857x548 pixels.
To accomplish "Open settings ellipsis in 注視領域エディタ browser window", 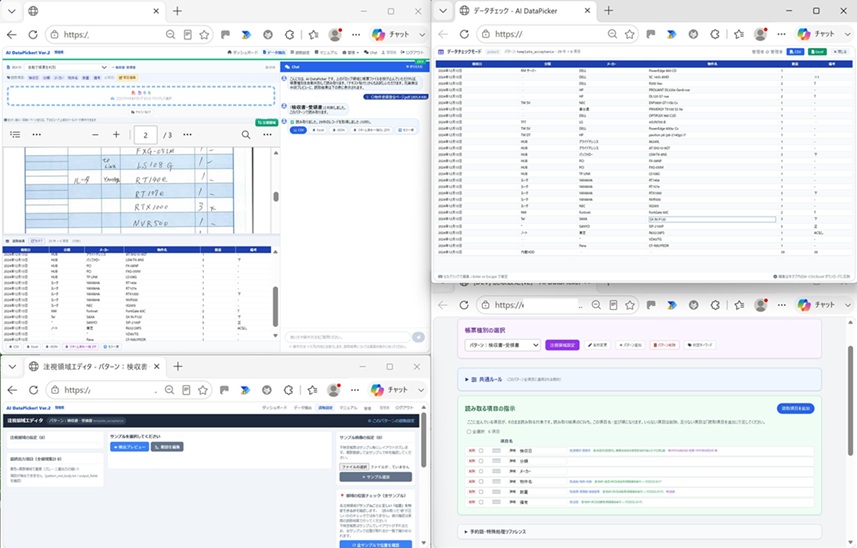I will click(x=355, y=390).
